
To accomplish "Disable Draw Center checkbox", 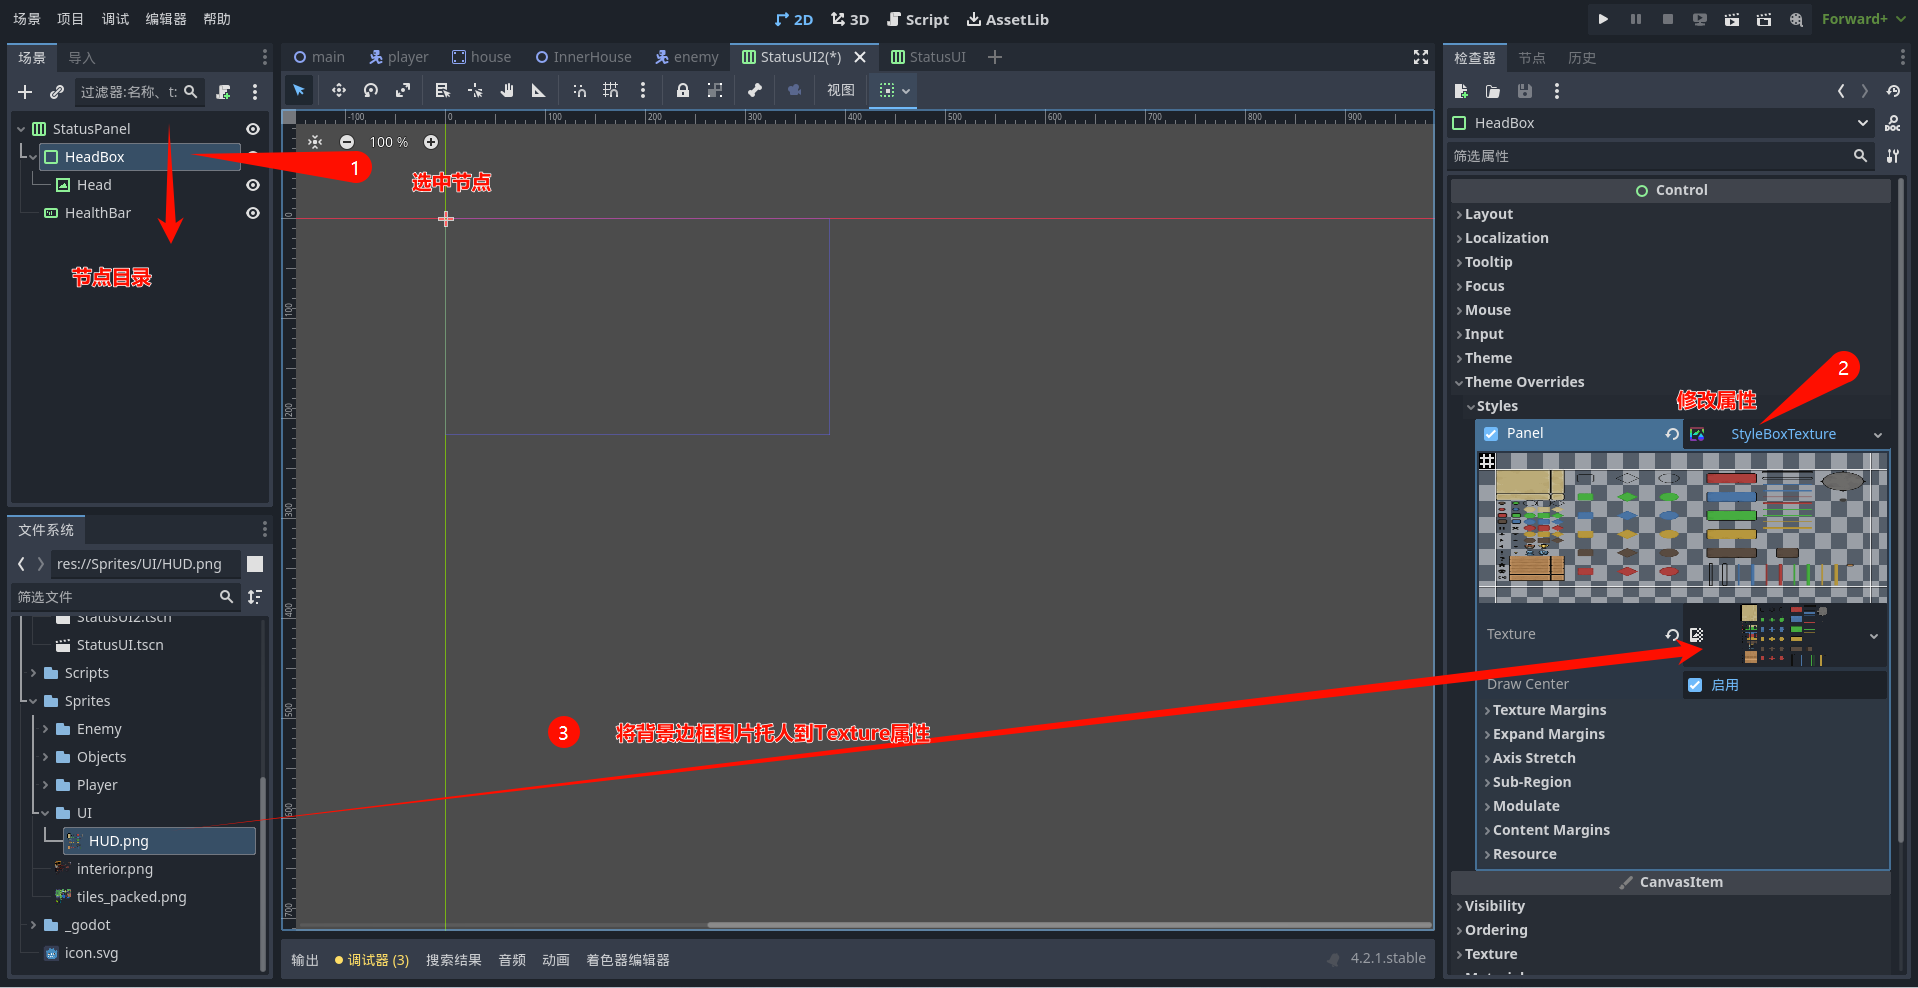I will coord(1695,685).
